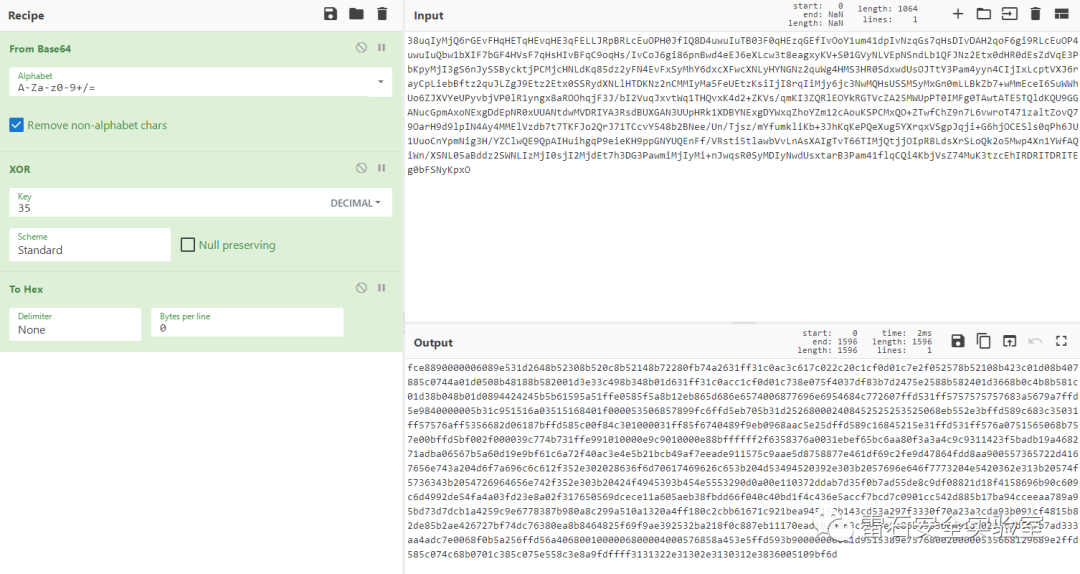The image size is (1080, 574).
Task: Open the XOR Scheme dropdown set to Standard
Action: point(90,245)
